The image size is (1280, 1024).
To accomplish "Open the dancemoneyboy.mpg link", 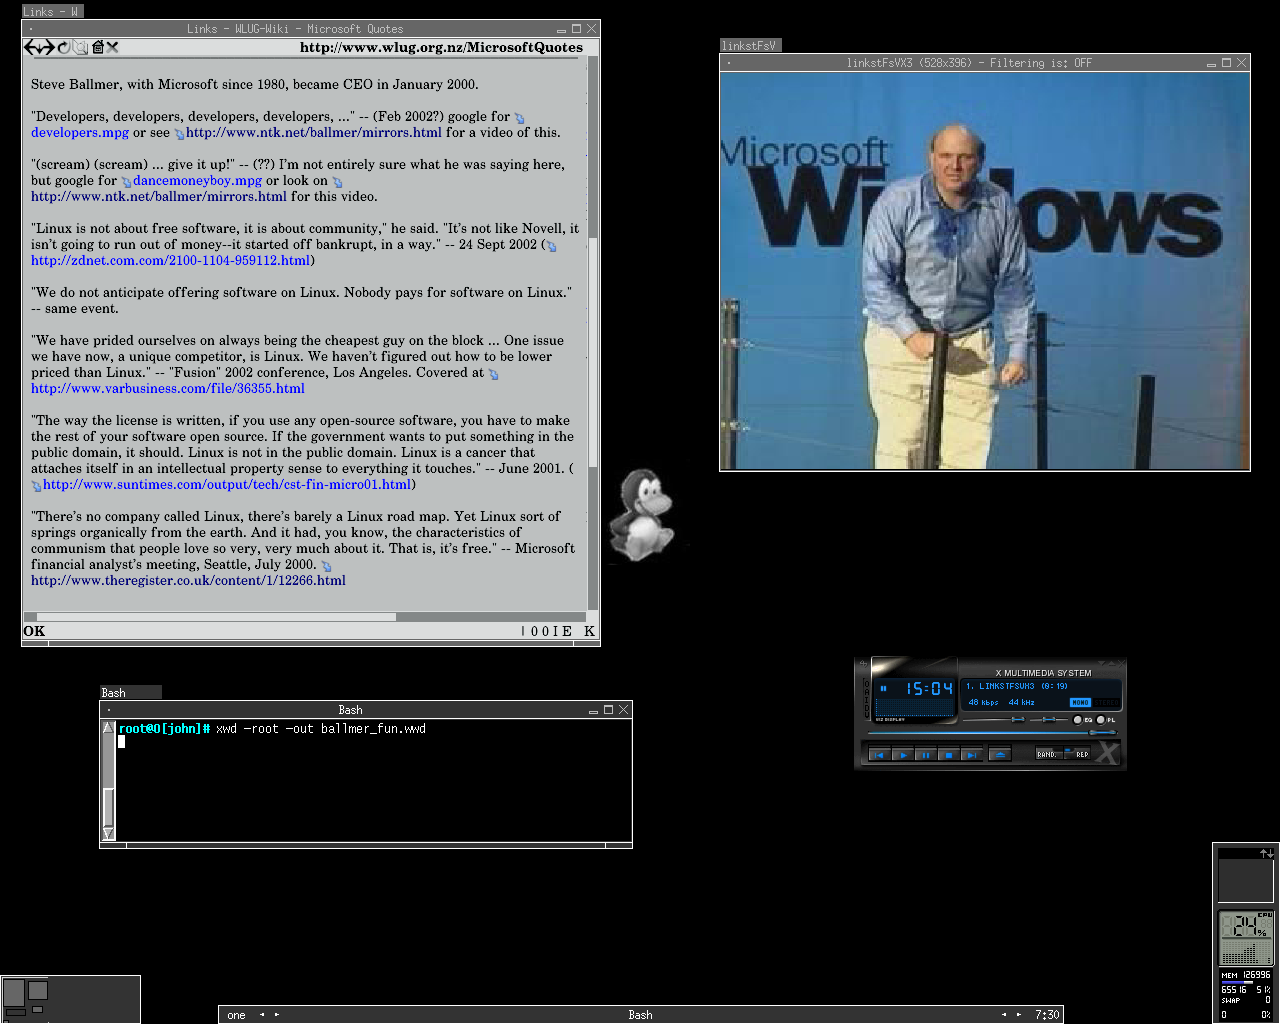I will (197, 180).
